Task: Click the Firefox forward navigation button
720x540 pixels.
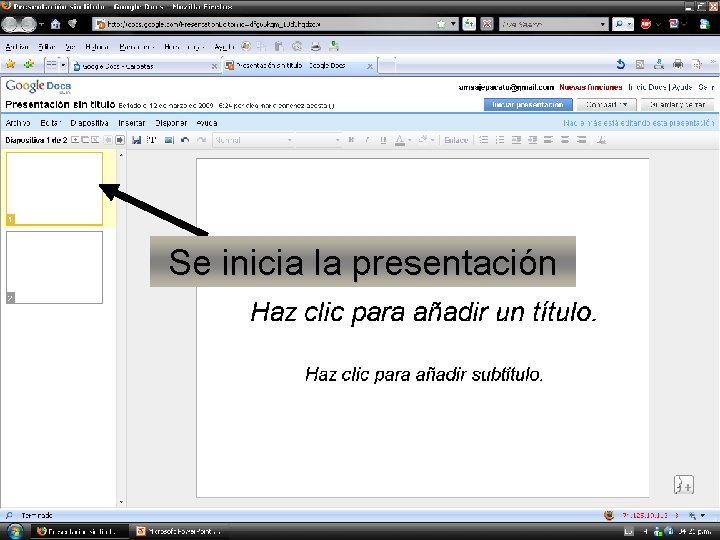Action: tap(28, 24)
